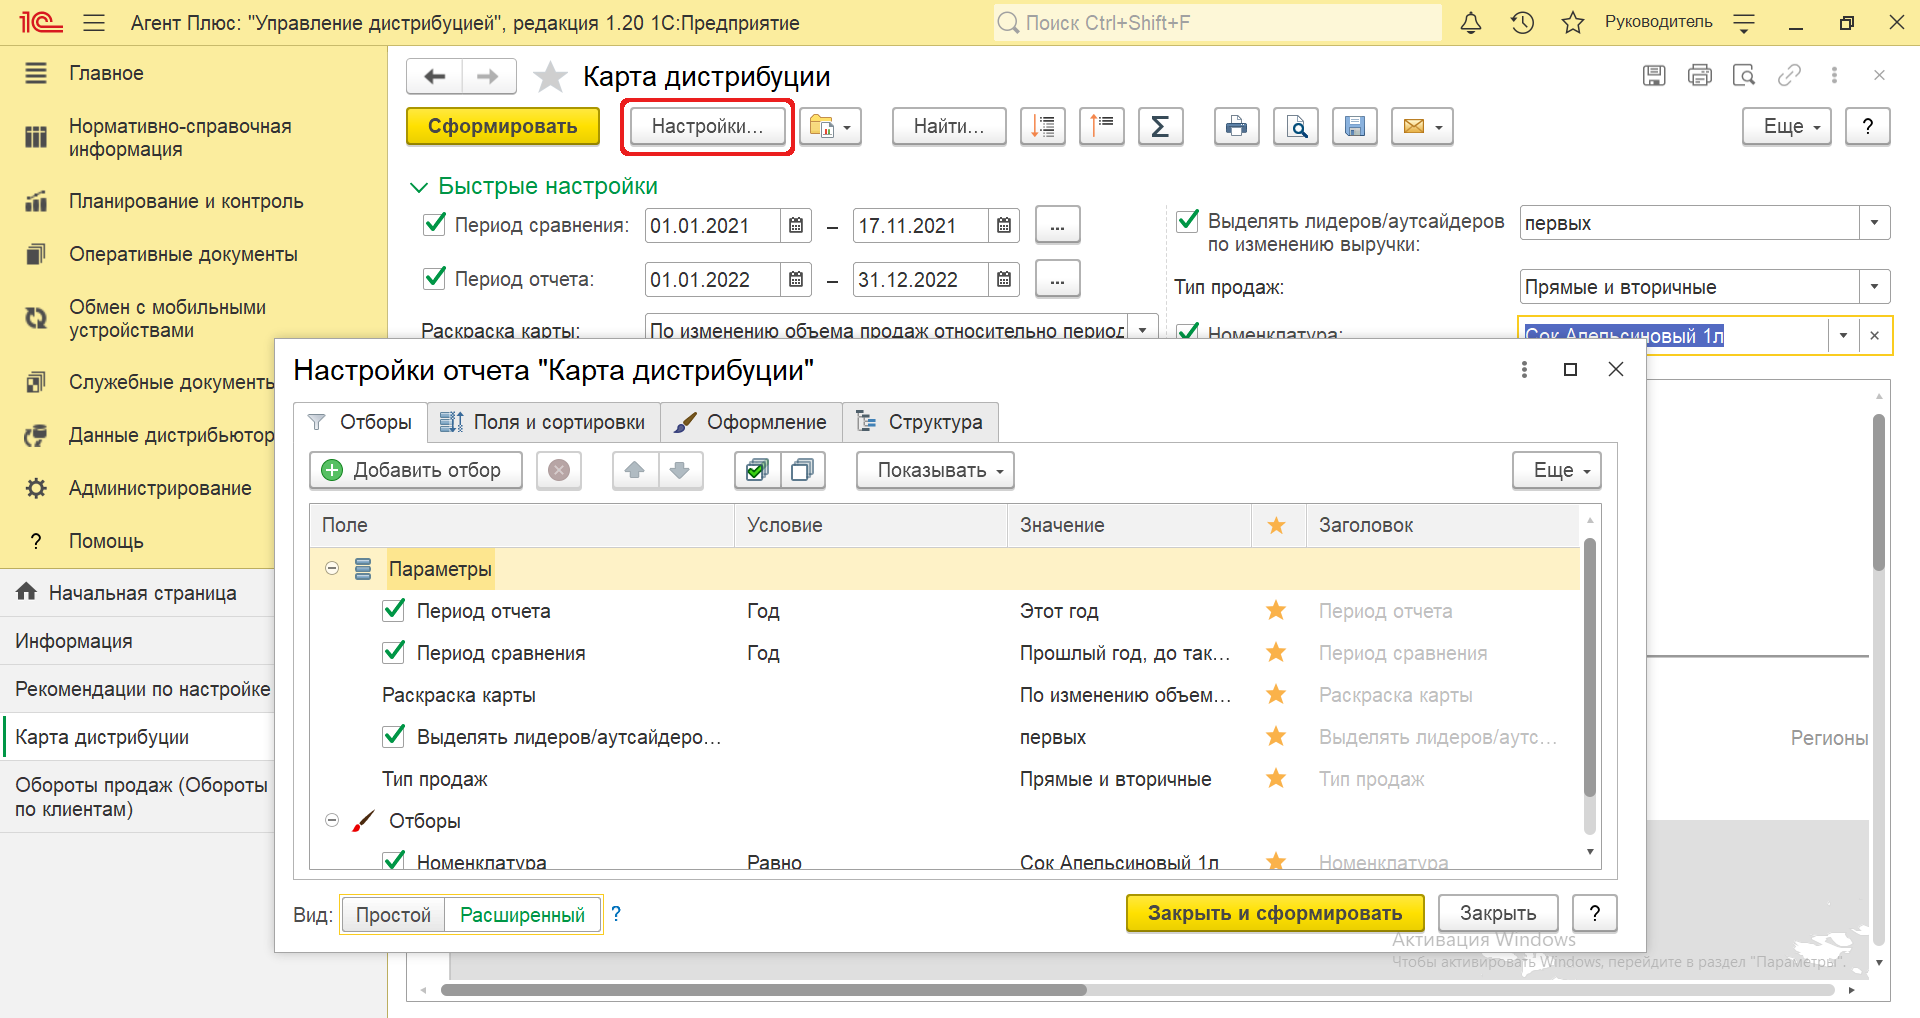Toggle the Период сравнения checkbox in quick settings
Image resolution: width=1920 pixels, height=1018 pixels.
(435, 224)
